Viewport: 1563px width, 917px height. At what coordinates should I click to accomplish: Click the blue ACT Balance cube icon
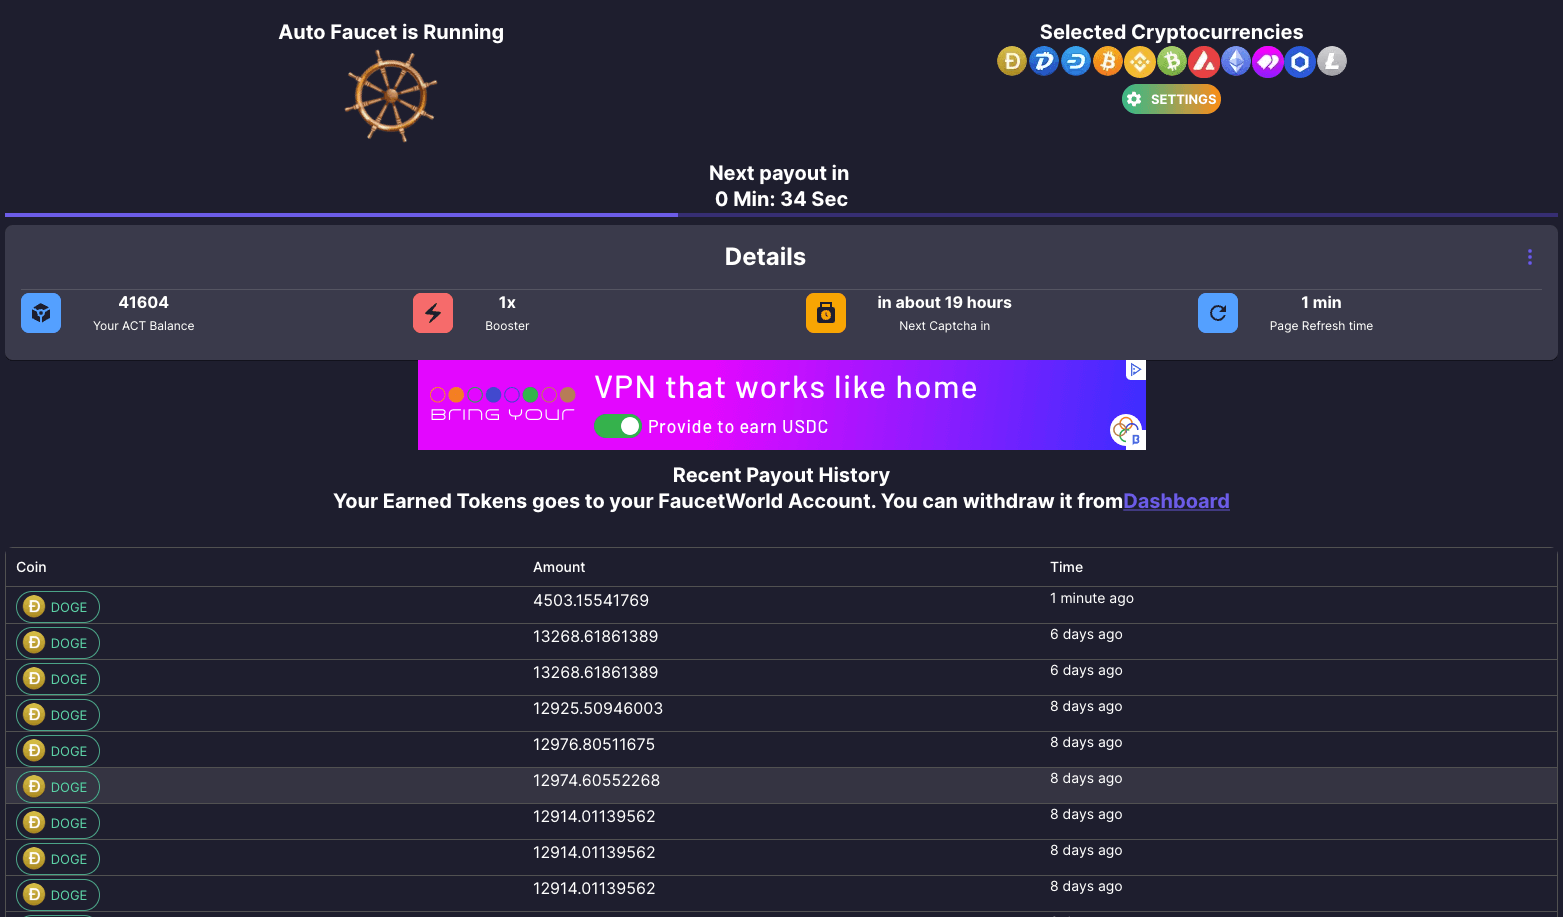point(41,313)
